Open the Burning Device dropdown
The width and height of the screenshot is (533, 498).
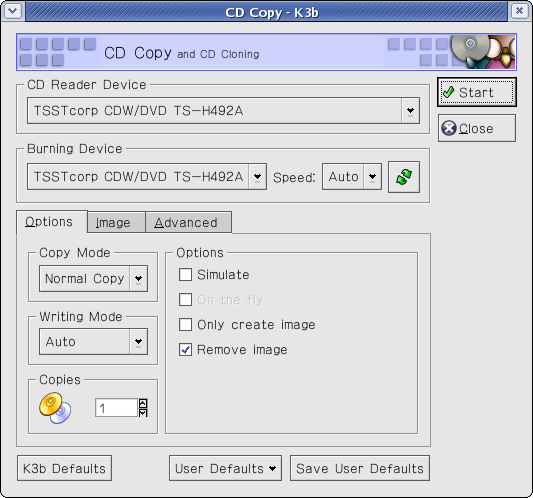tap(147, 176)
